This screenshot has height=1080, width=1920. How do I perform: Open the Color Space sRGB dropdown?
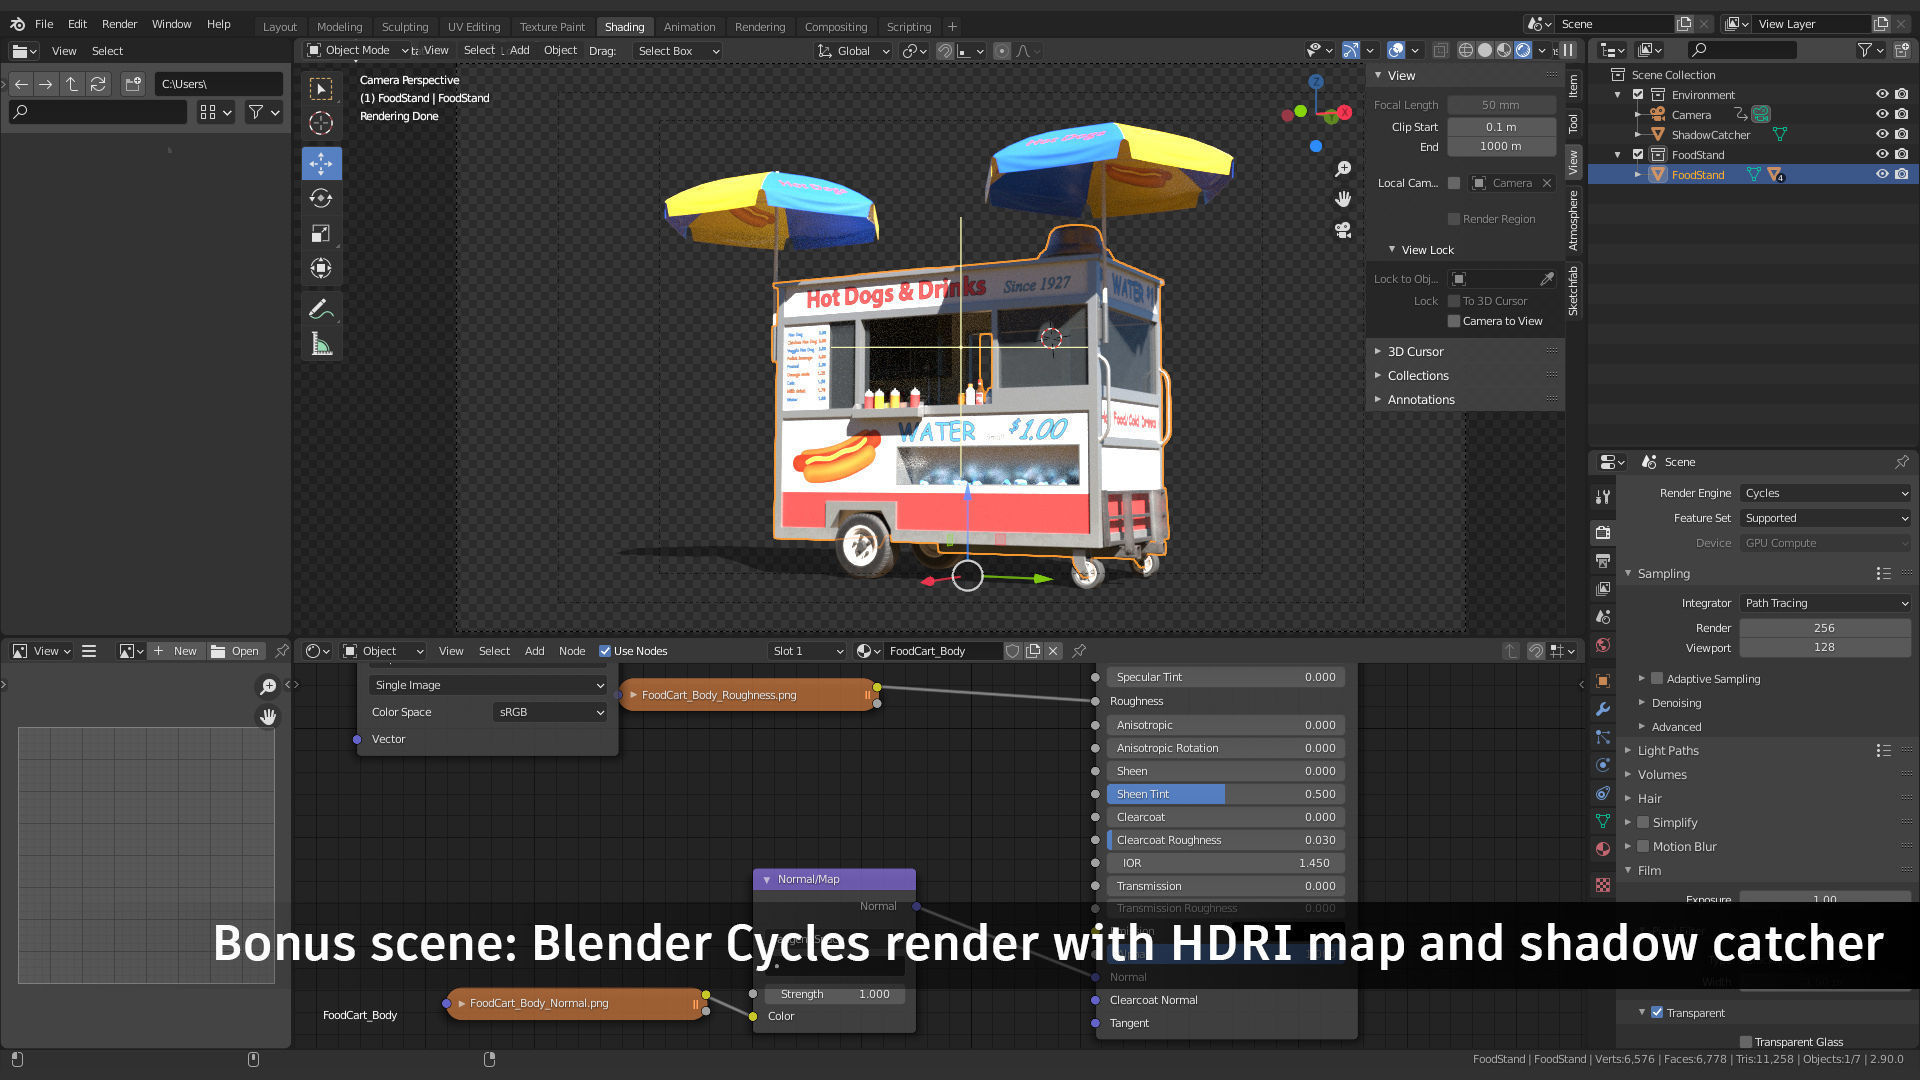(x=551, y=712)
